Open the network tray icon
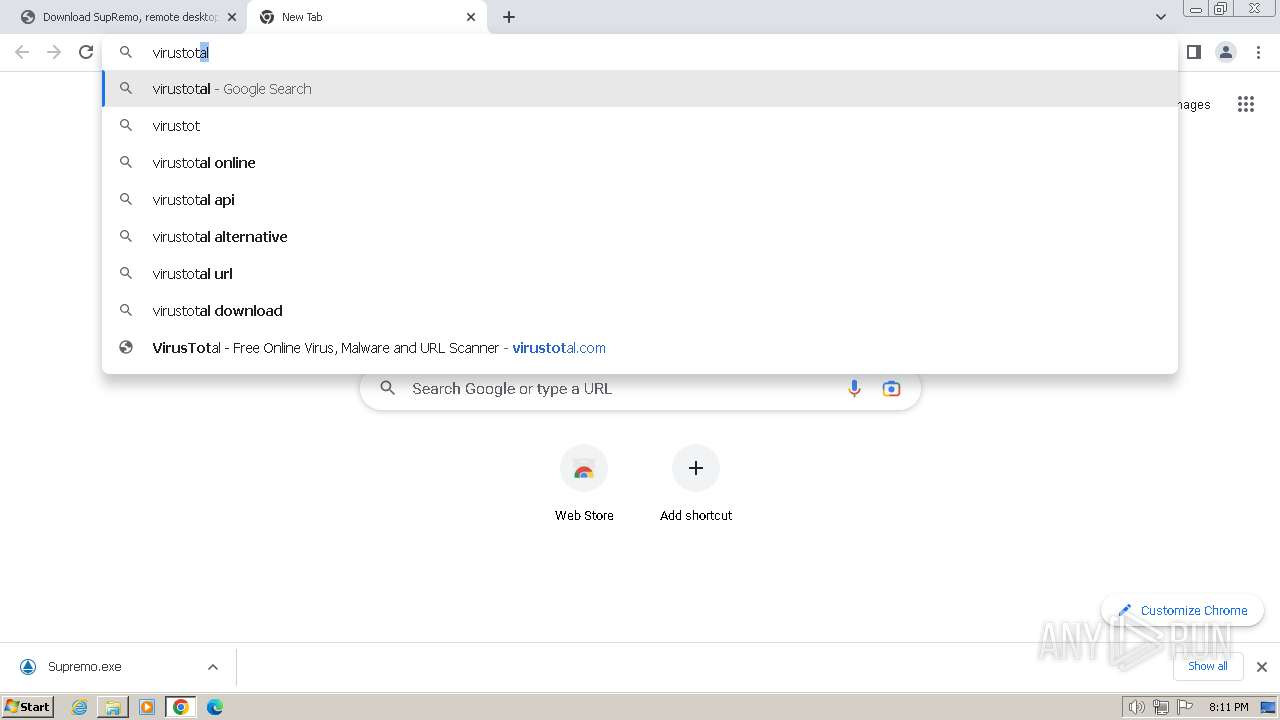Viewport: 1280px width, 720px height. click(1161, 707)
